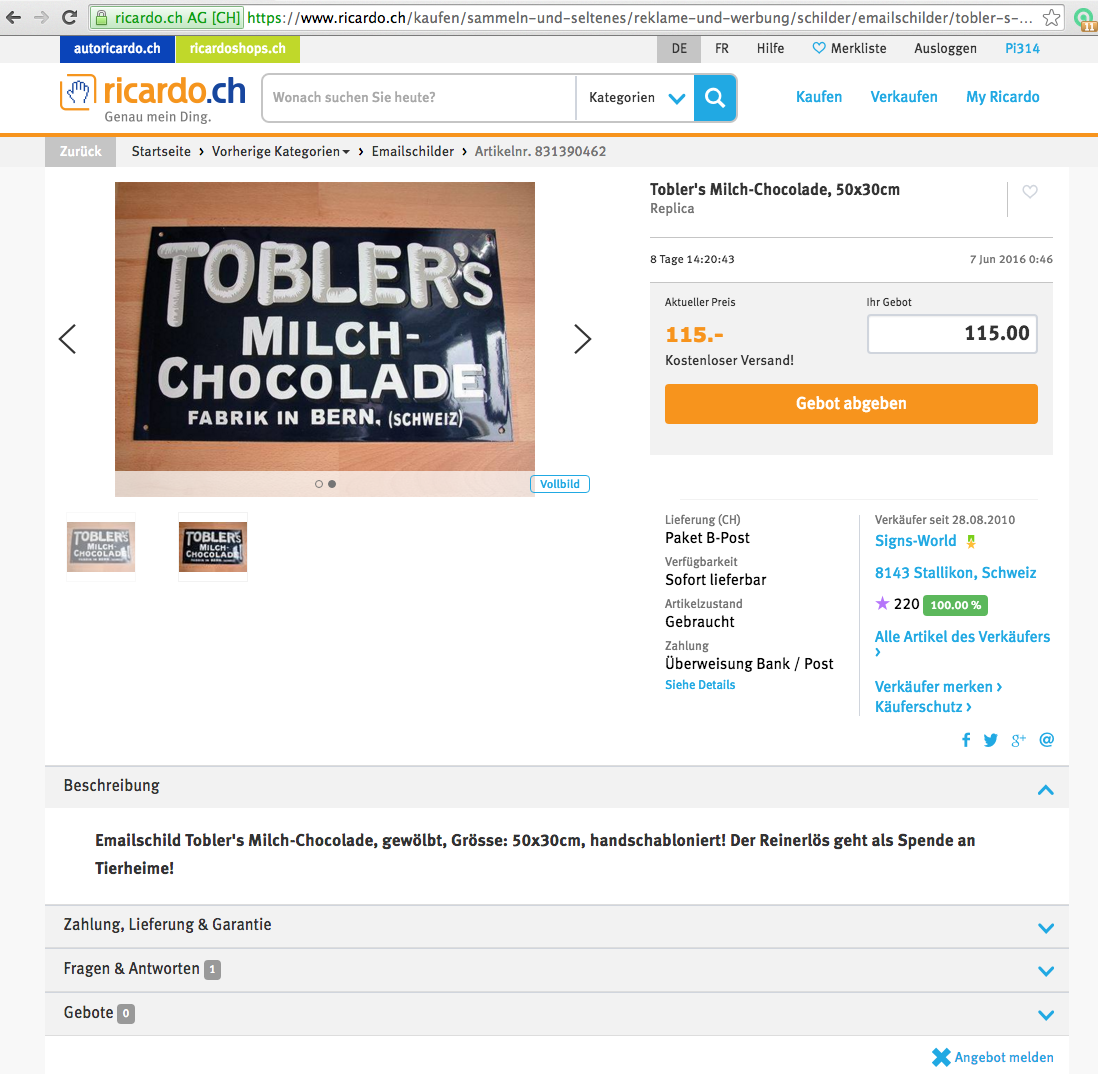Show previous image with left arrow
The image size is (1098, 1074).
[x=67, y=339]
